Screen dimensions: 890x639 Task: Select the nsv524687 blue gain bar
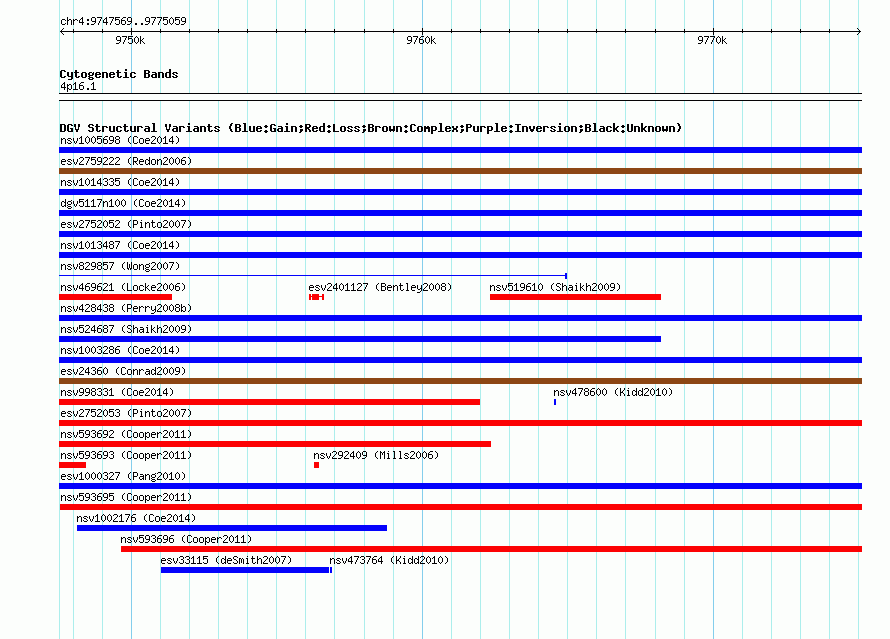(360, 339)
